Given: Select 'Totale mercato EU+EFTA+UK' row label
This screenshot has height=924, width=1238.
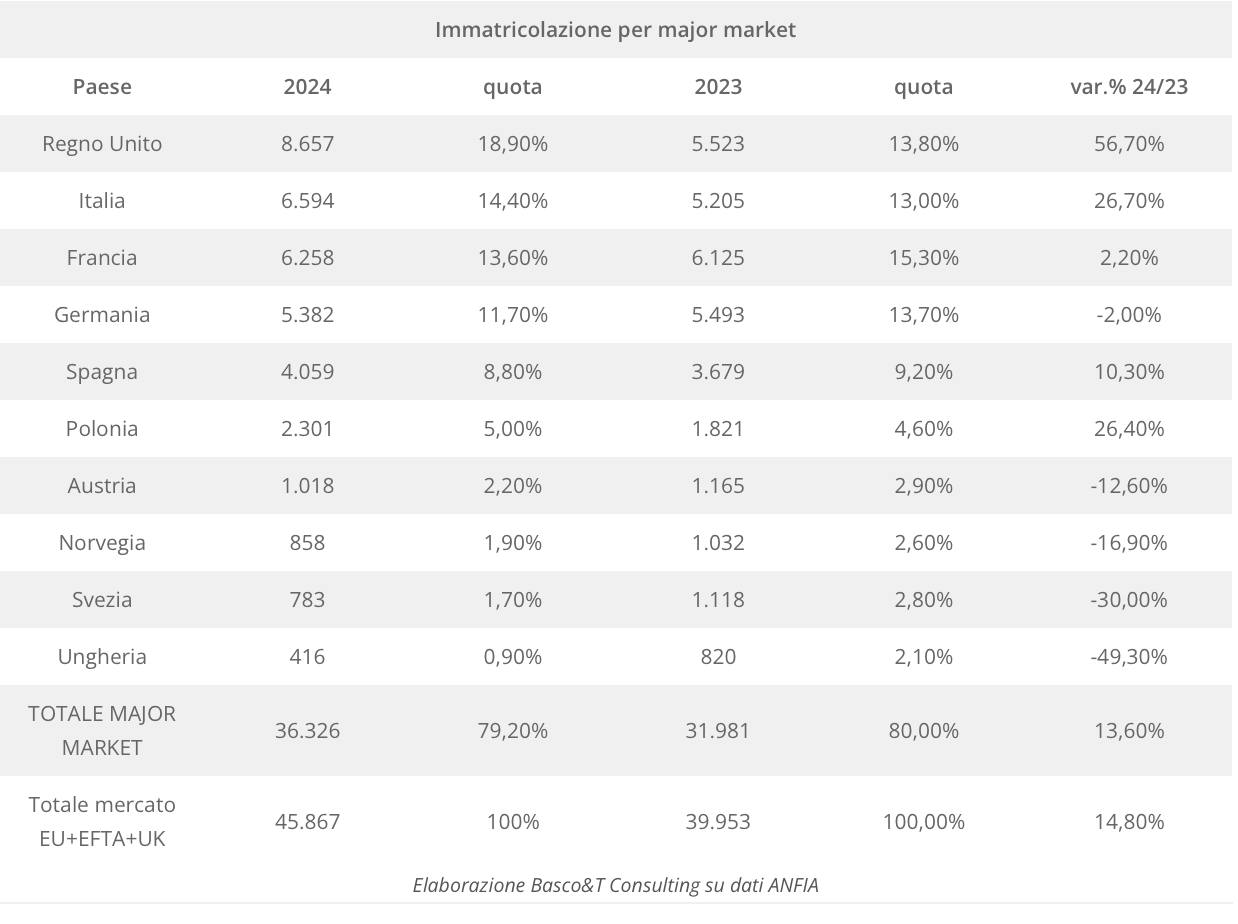Looking at the screenshot, I should 102,822.
